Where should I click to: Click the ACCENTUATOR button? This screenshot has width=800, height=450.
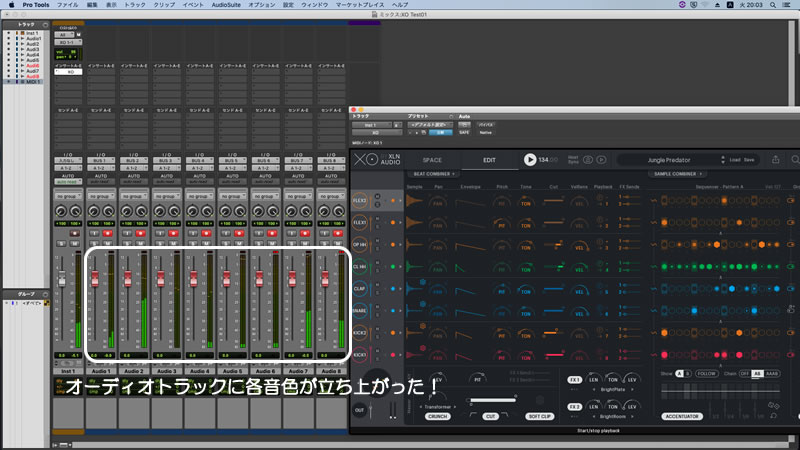[682, 416]
